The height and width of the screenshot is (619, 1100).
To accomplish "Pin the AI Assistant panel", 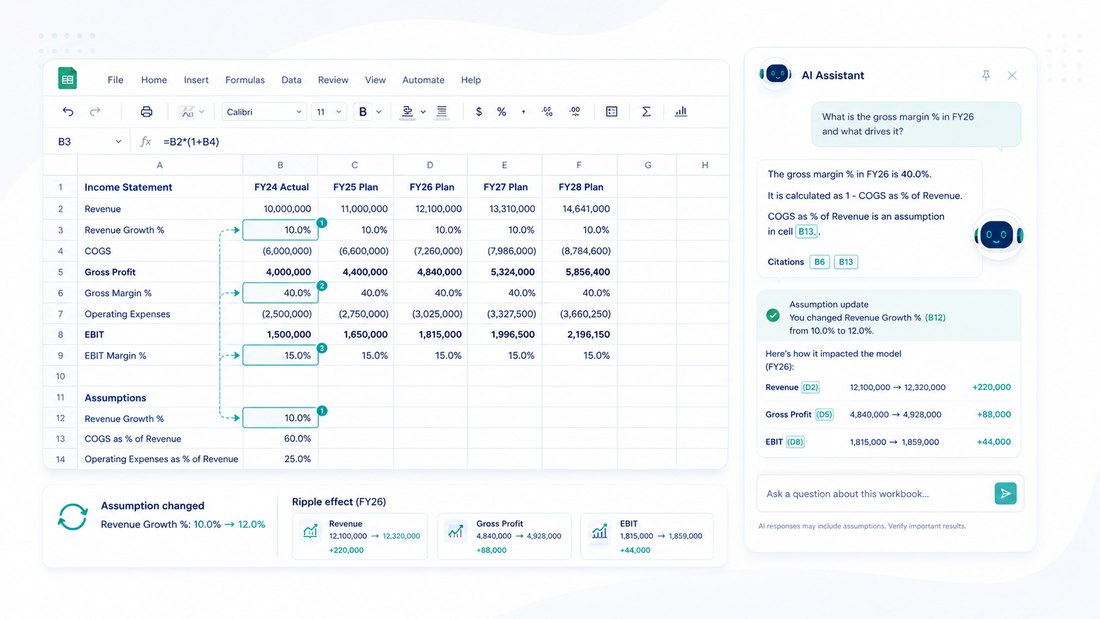I will 986,75.
